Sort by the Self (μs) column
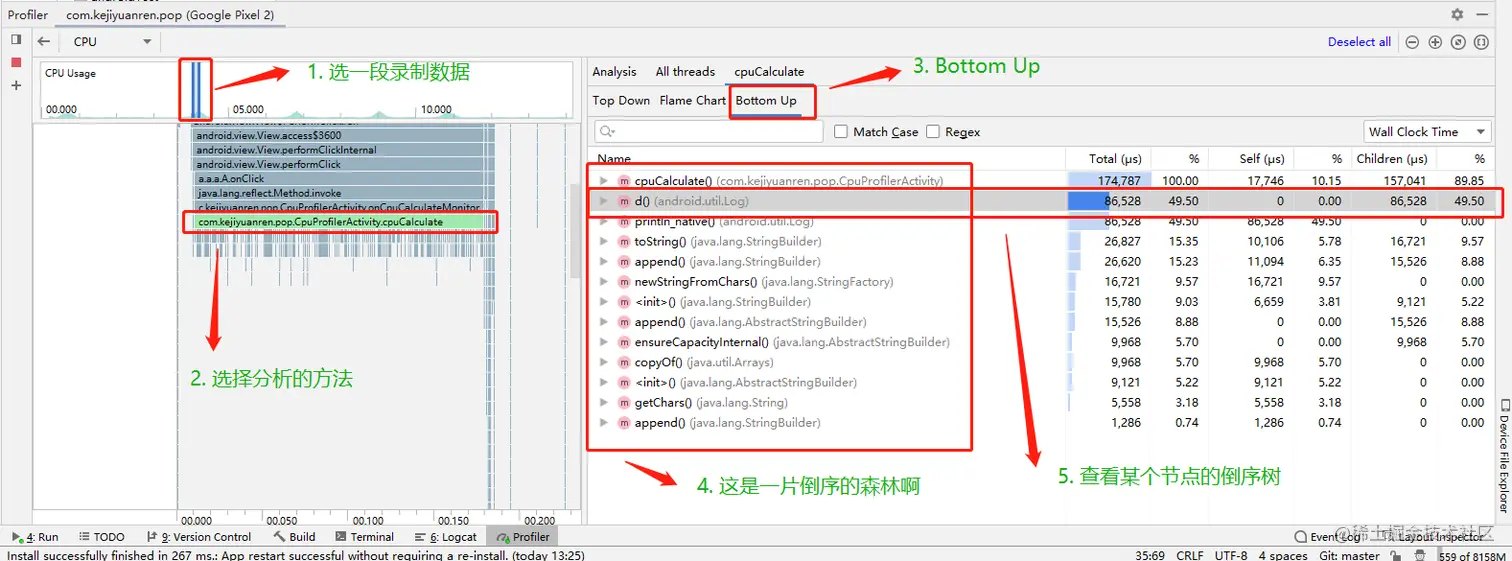This screenshot has height=561, width=1512. click(x=1260, y=158)
